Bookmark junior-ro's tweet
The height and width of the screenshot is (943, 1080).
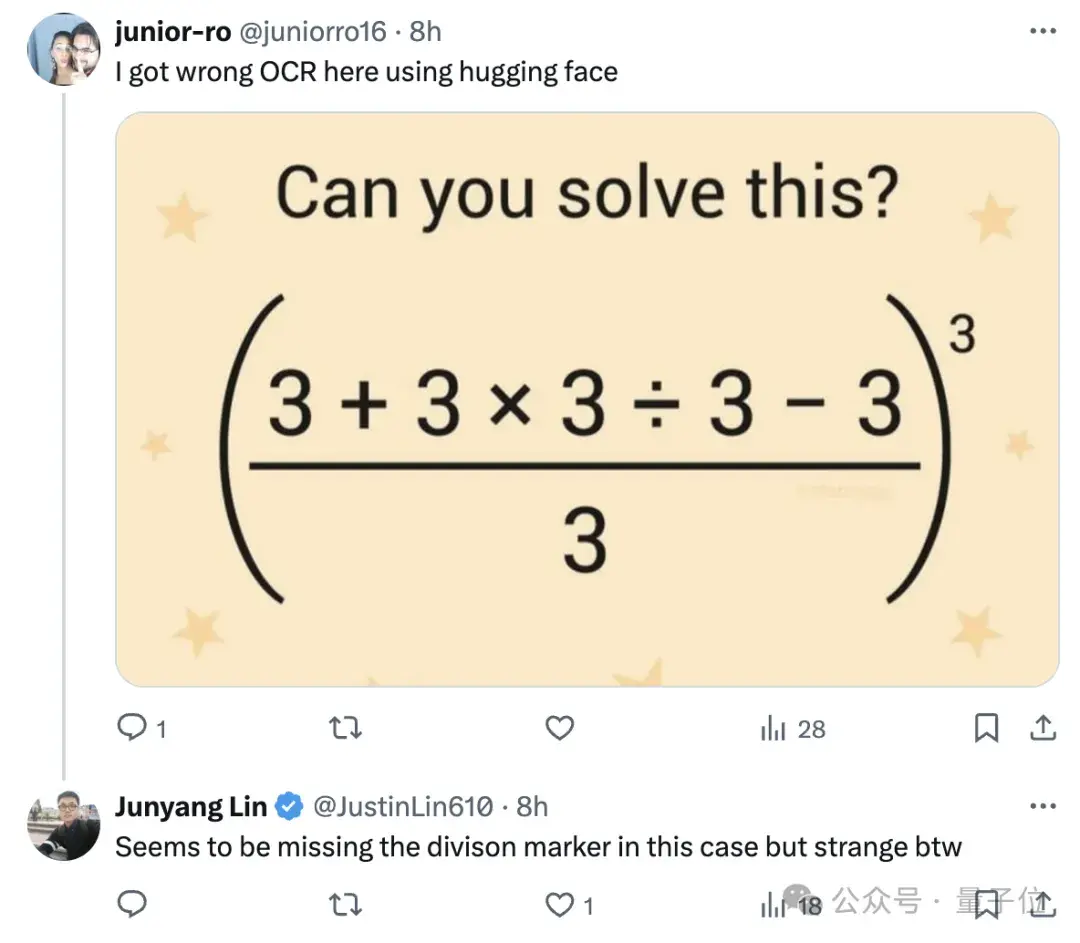(986, 728)
